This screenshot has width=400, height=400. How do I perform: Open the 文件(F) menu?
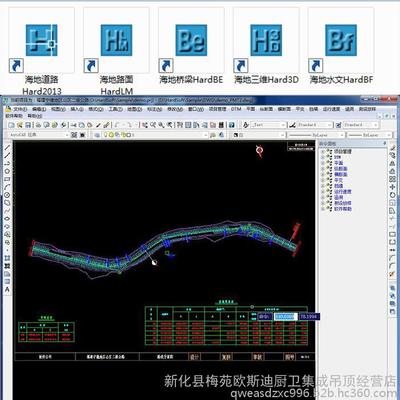pos(20,109)
